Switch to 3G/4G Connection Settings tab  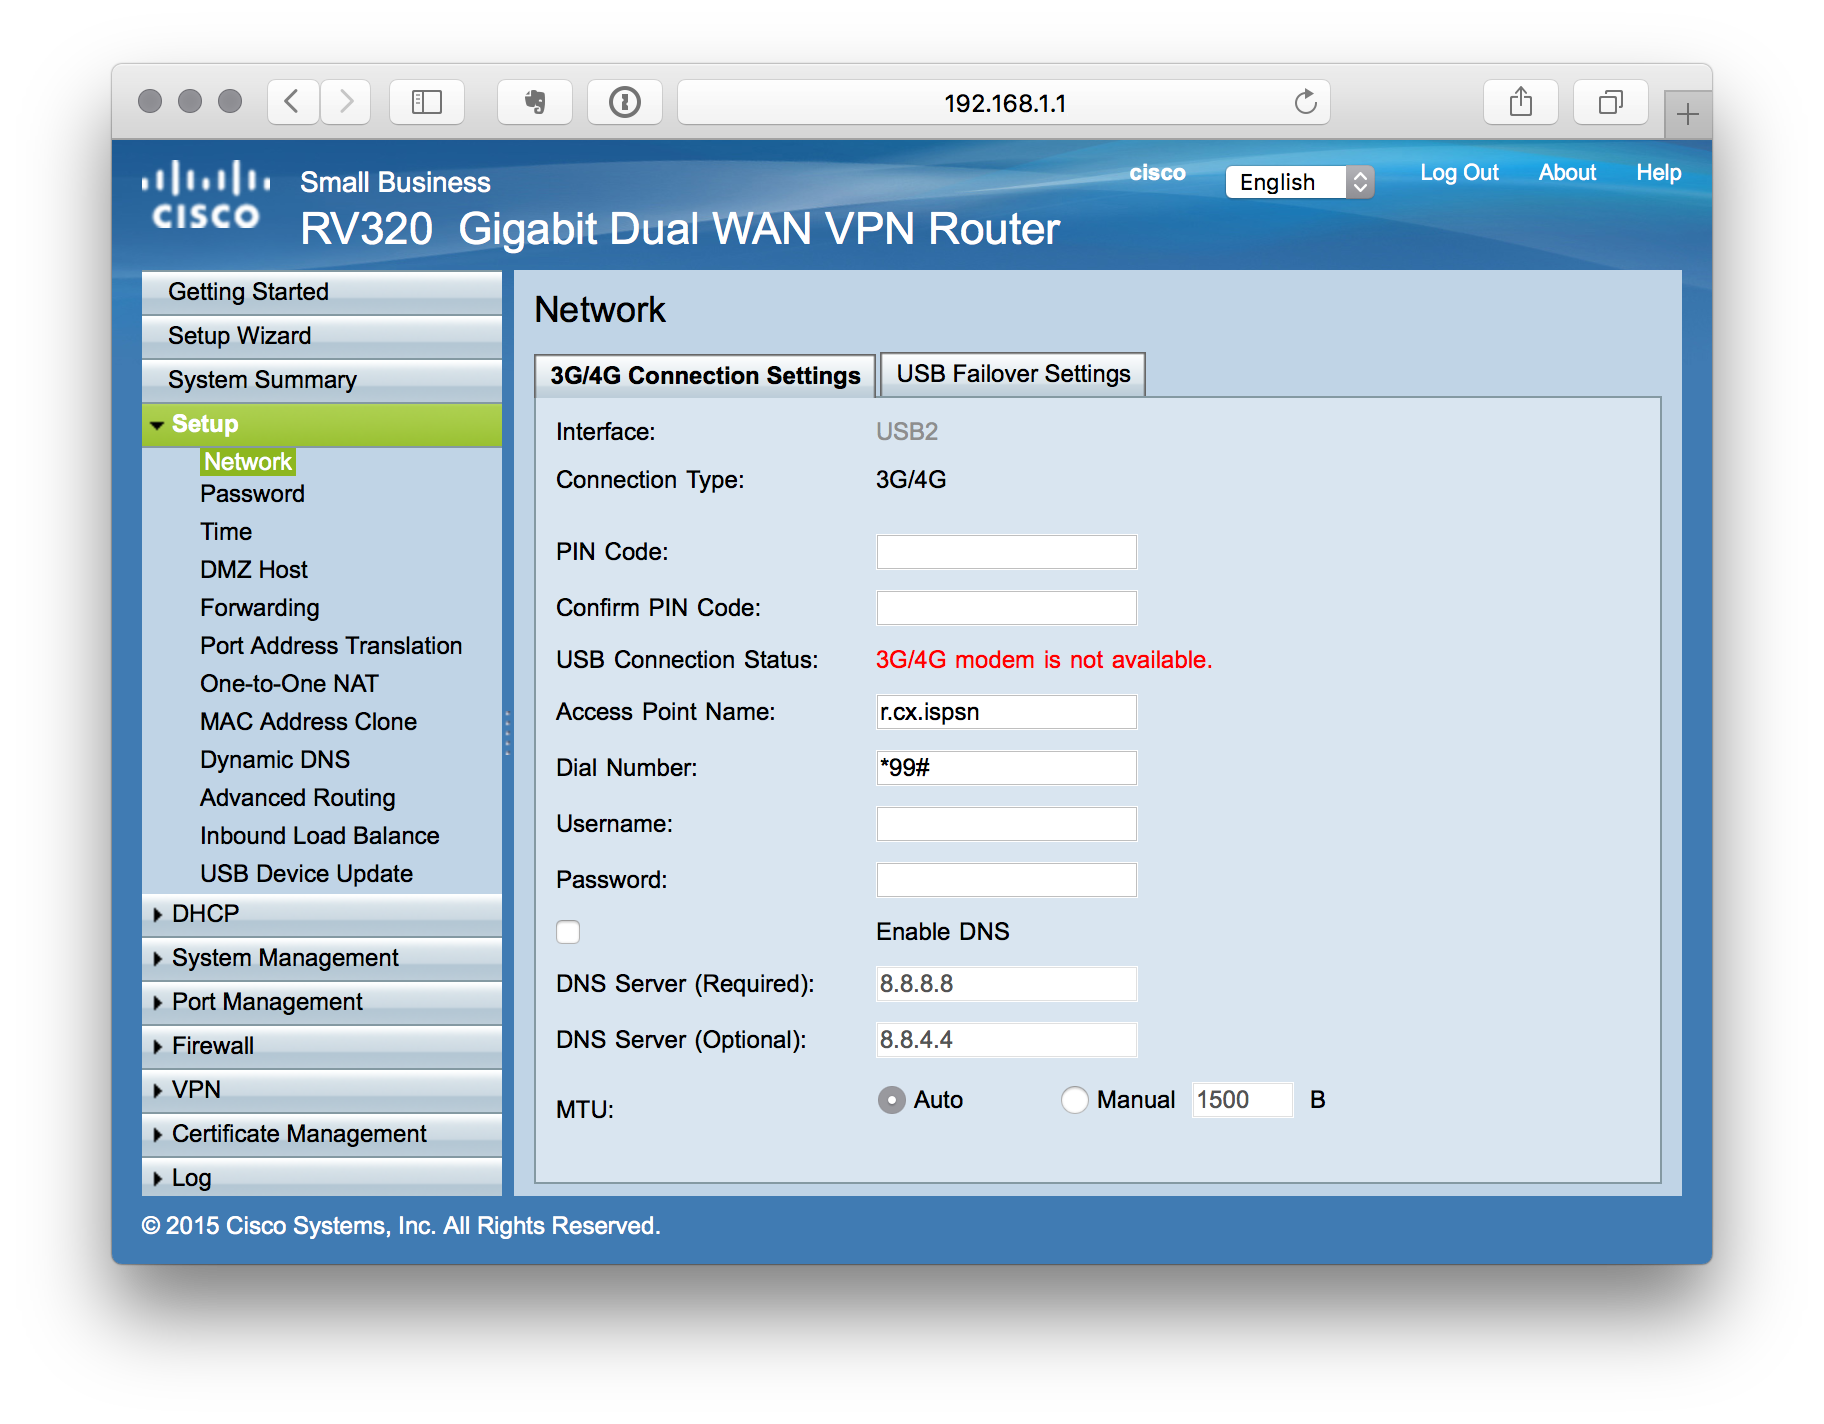point(705,376)
